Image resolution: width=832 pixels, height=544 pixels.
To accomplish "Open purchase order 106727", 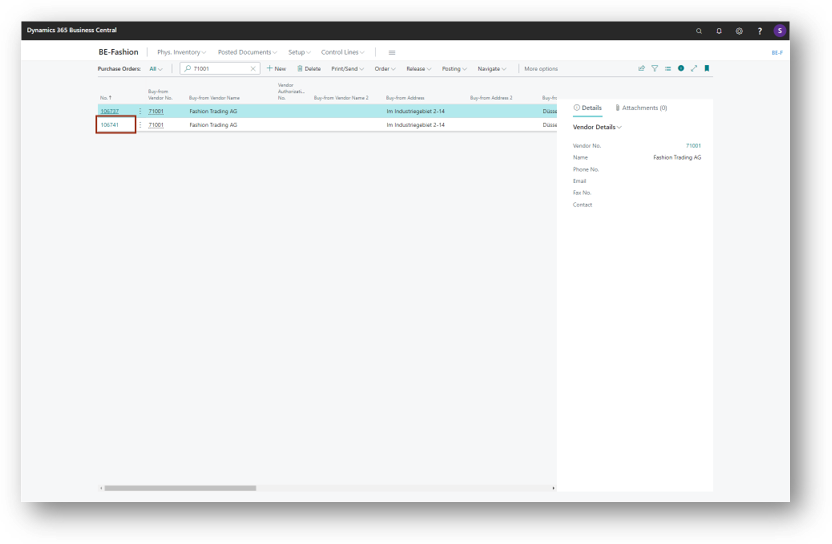I will coord(110,111).
